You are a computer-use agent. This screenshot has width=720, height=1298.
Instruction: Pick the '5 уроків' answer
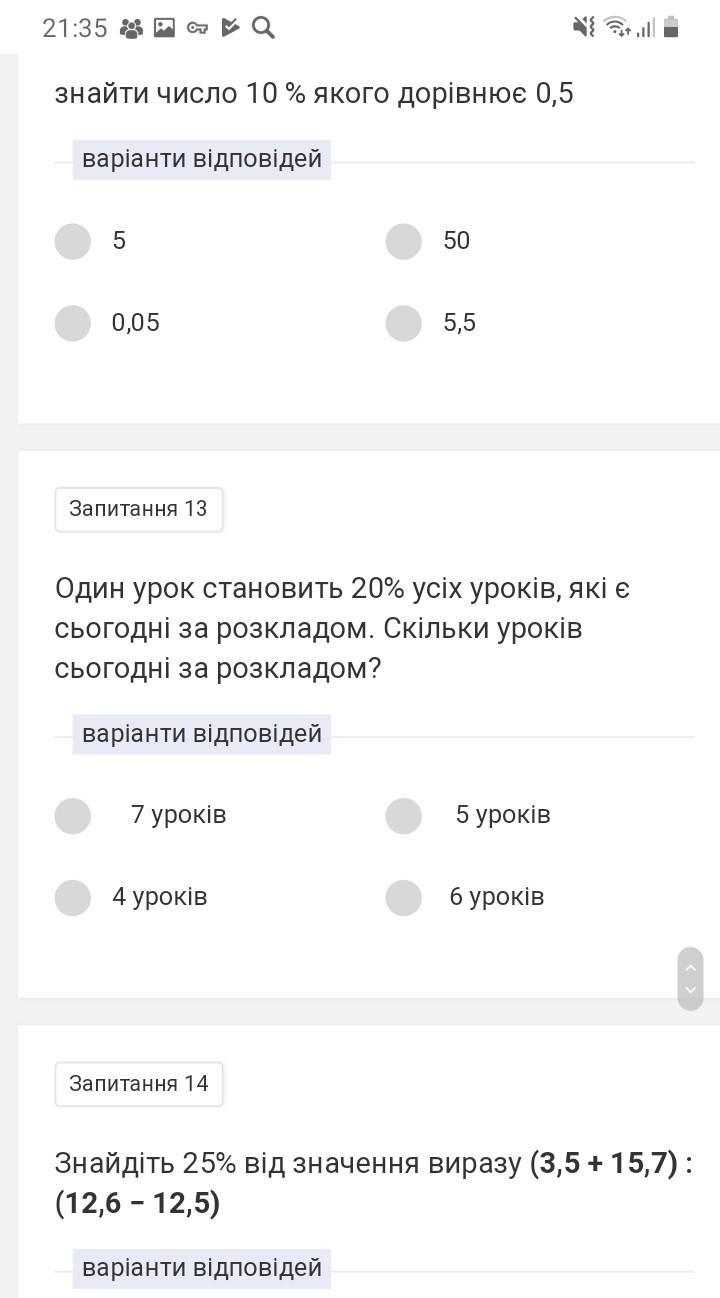(404, 816)
